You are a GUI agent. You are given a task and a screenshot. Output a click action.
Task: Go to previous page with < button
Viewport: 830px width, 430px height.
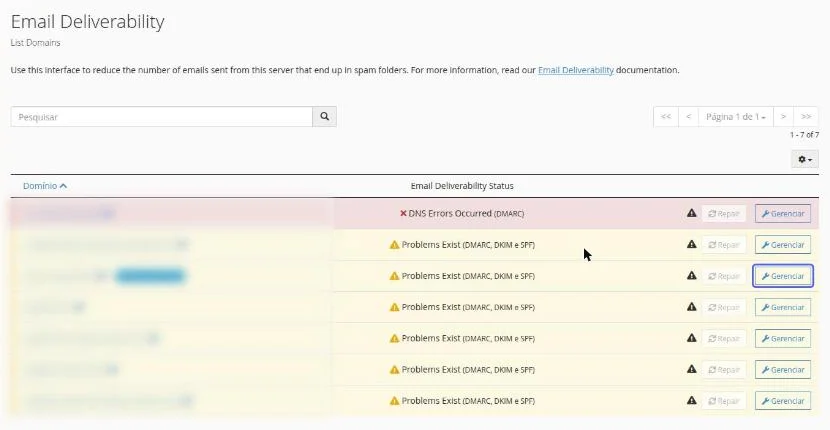688,117
